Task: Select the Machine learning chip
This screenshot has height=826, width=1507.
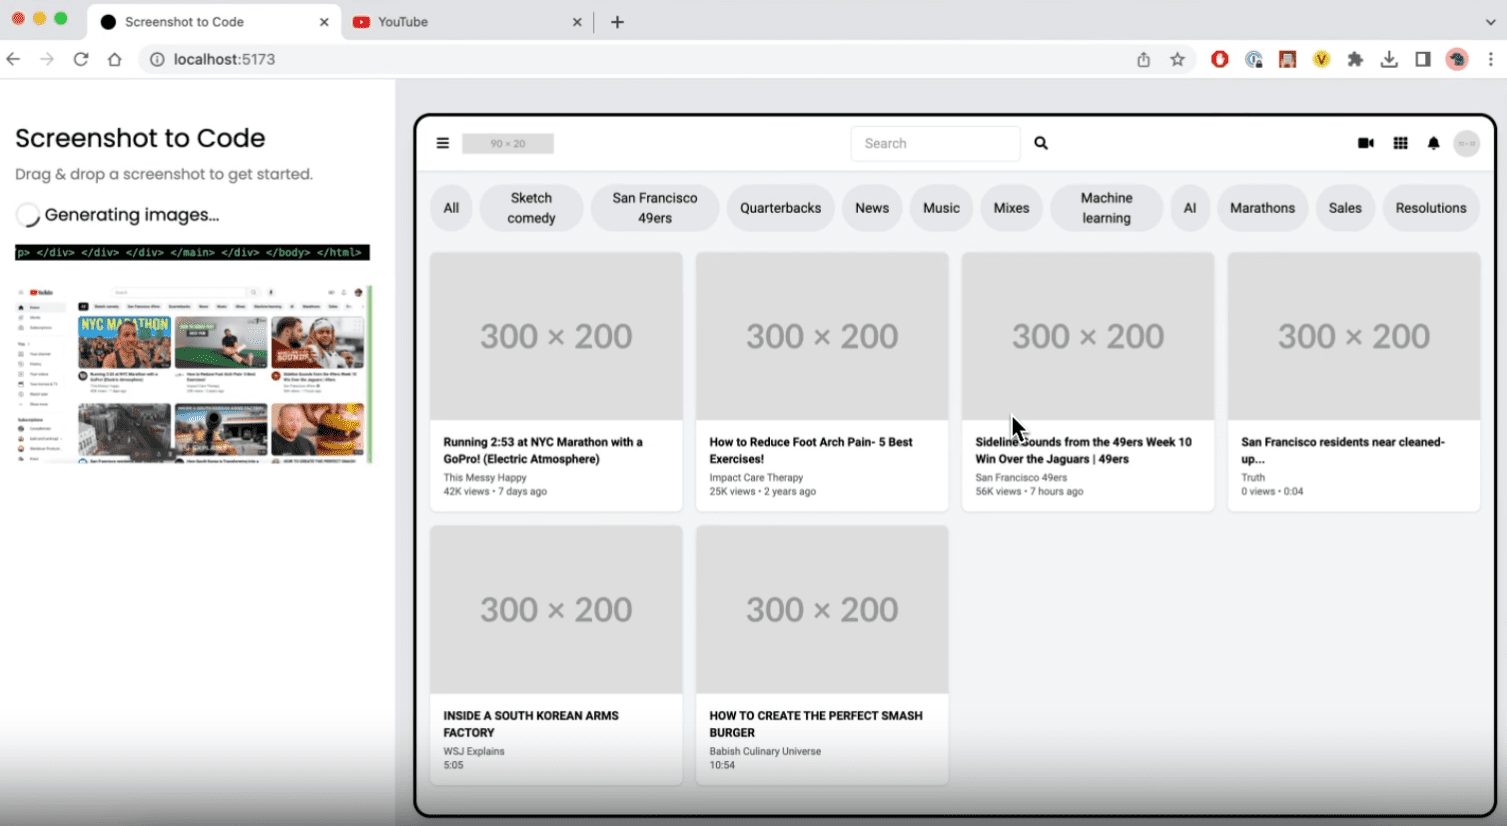Action: click(1106, 208)
